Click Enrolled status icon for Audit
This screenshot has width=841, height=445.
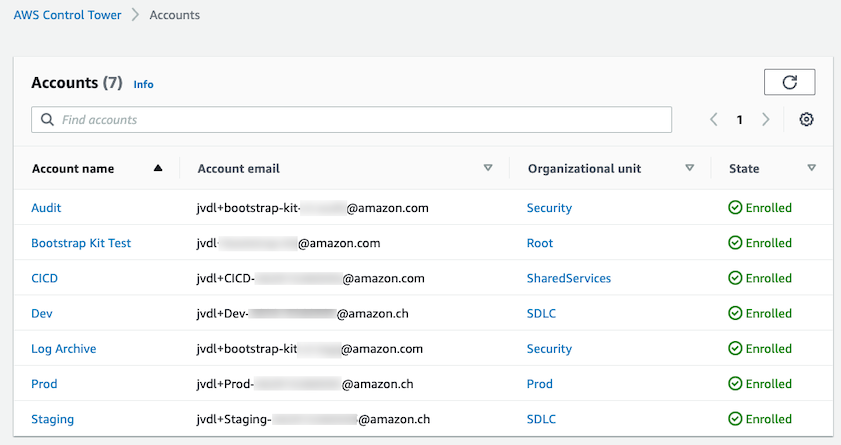pos(735,208)
